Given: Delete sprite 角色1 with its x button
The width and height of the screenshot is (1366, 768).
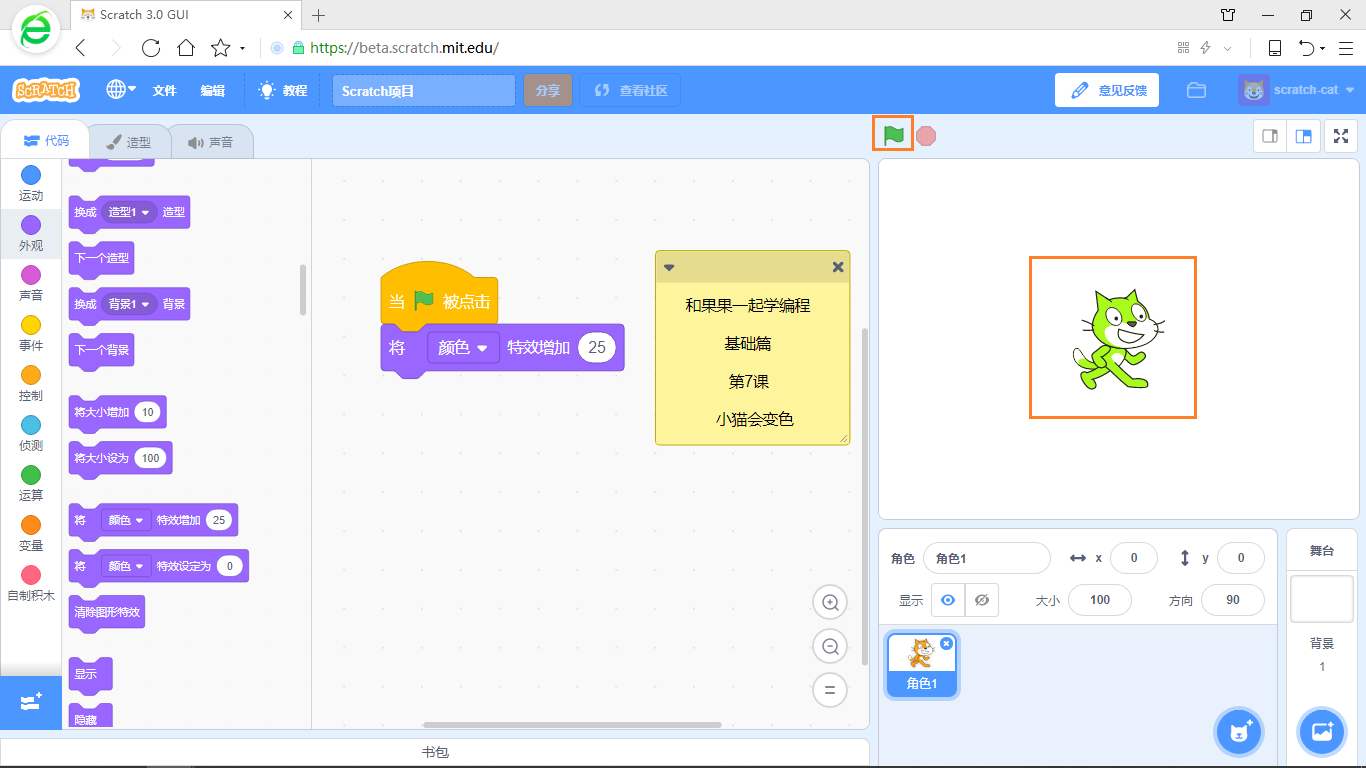Looking at the screenshot, I should click(946, 643).
